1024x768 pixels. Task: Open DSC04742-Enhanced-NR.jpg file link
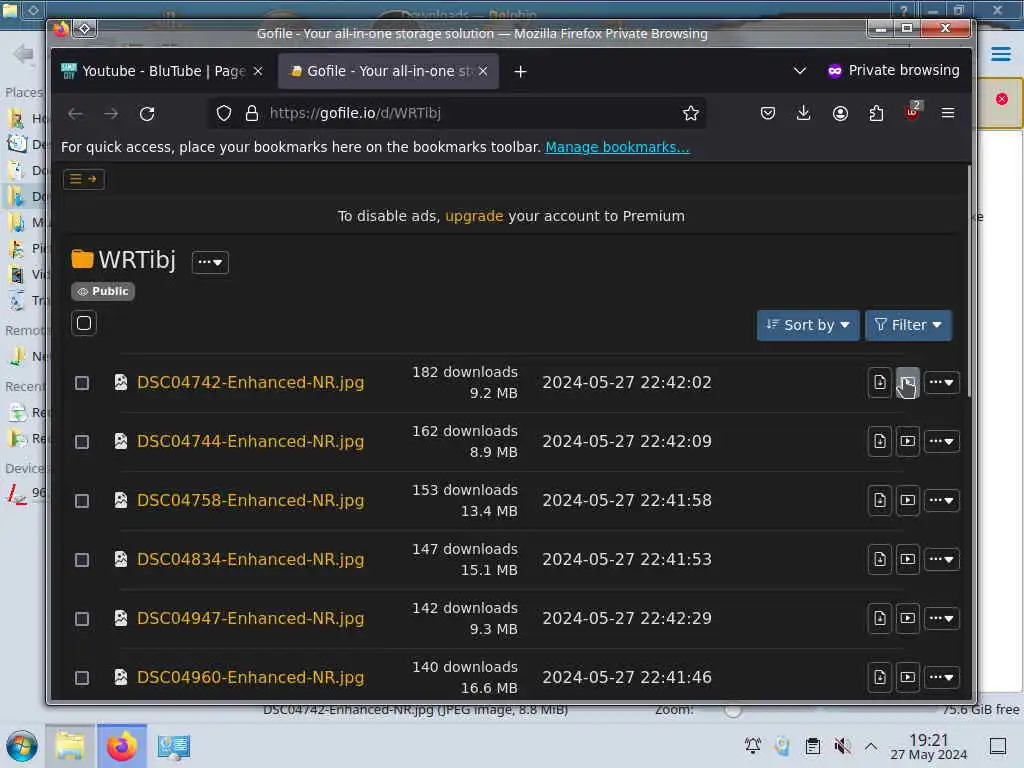click(250, 382)
